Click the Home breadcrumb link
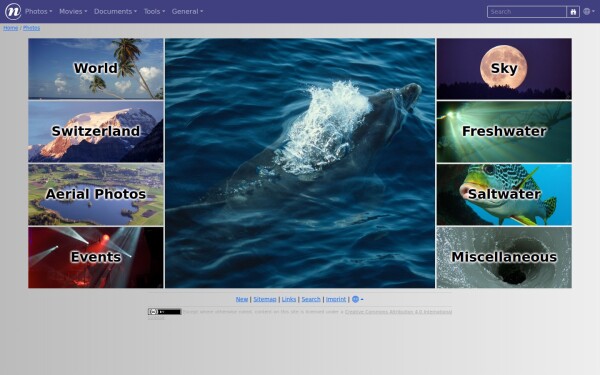 [x=10, y=28]
